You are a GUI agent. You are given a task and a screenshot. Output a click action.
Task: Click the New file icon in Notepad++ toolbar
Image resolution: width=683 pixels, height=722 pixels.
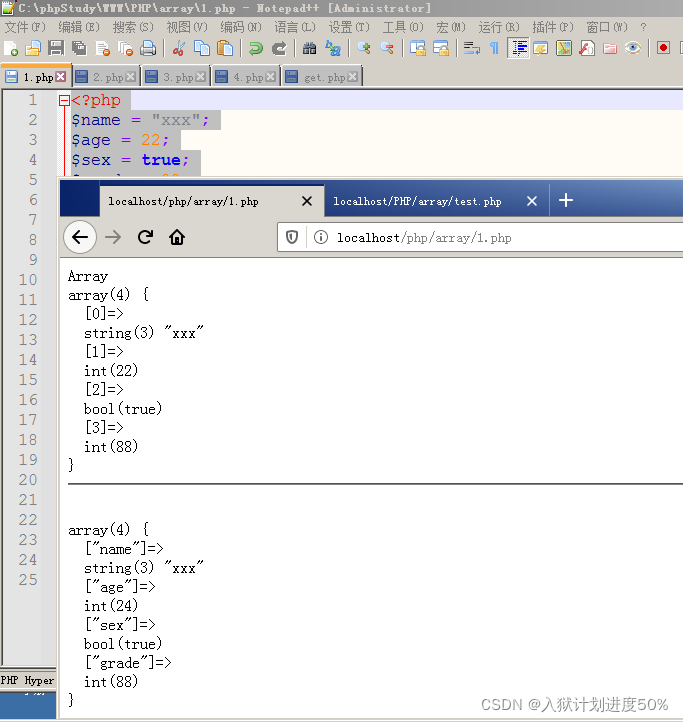11,48
